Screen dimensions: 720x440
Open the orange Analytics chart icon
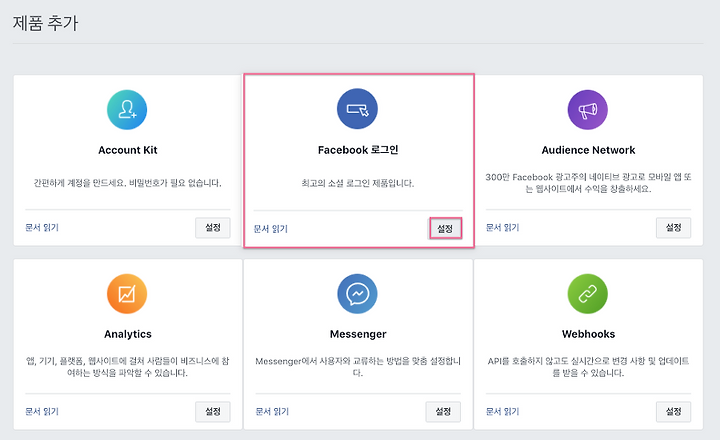coord(127,294)
